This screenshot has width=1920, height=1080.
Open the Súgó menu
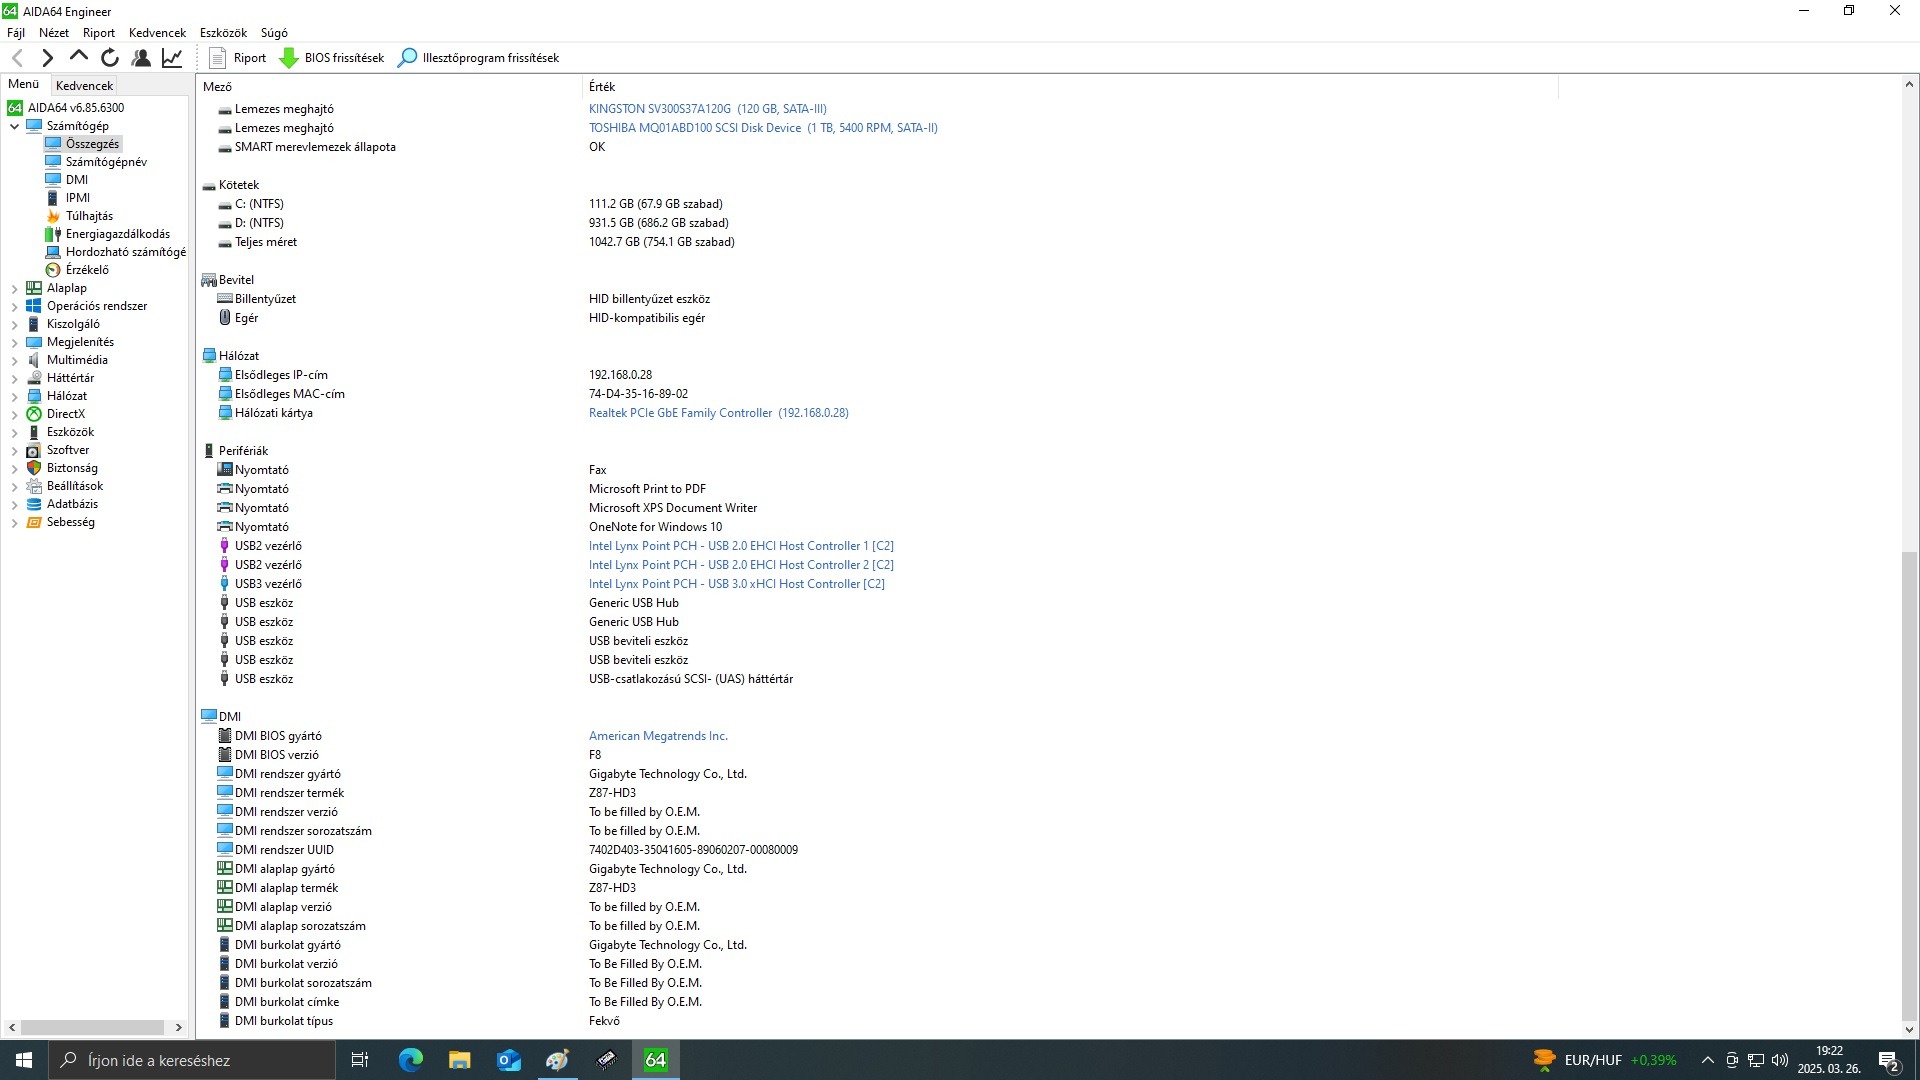(x=274, y=33)
